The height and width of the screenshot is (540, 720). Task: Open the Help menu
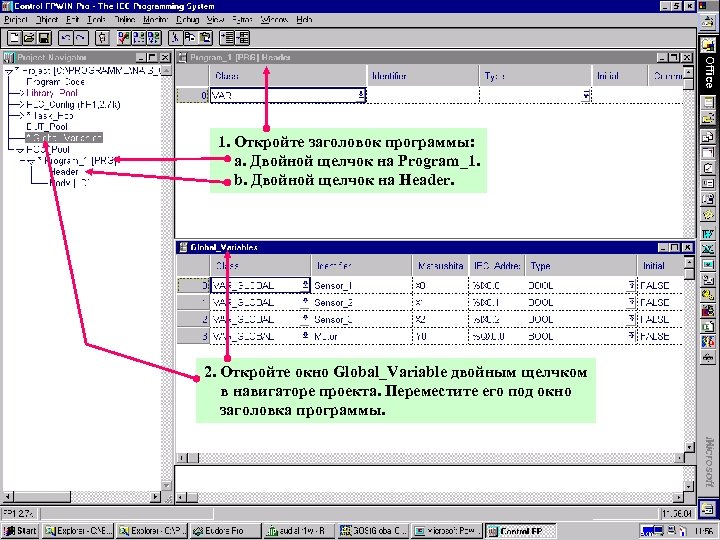304,20
